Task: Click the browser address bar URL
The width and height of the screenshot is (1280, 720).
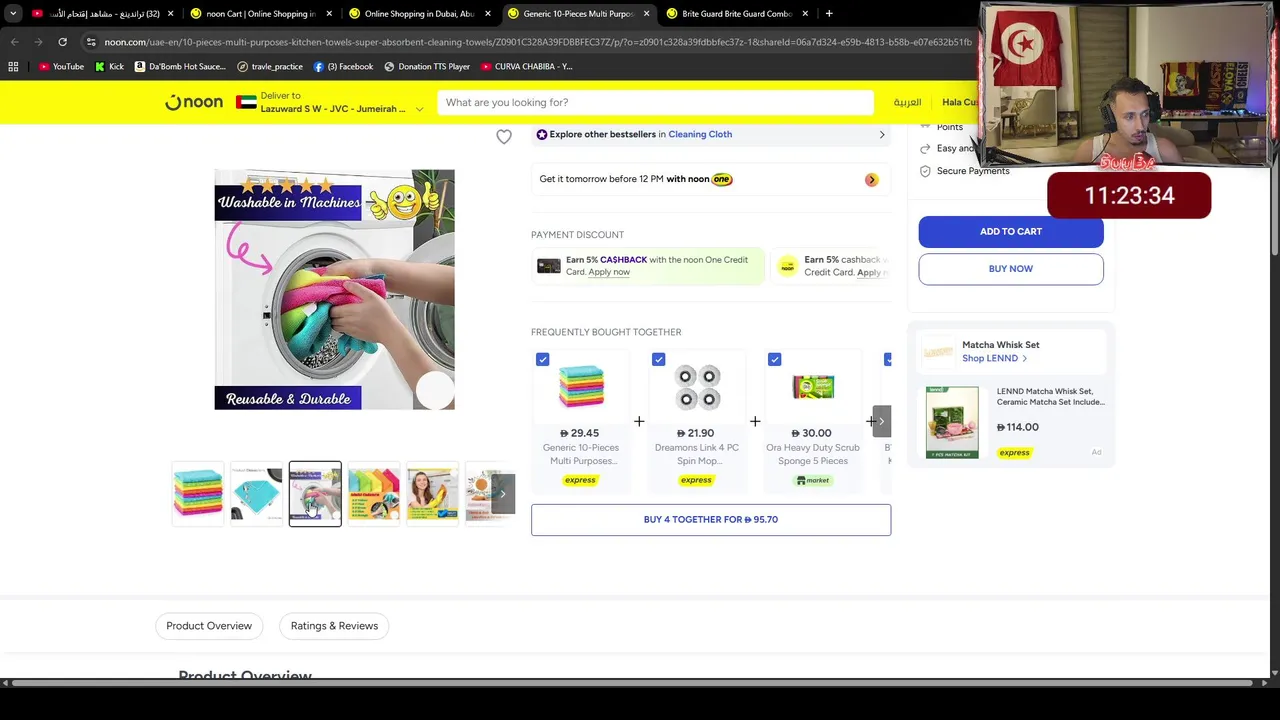Action: [538, 42]
